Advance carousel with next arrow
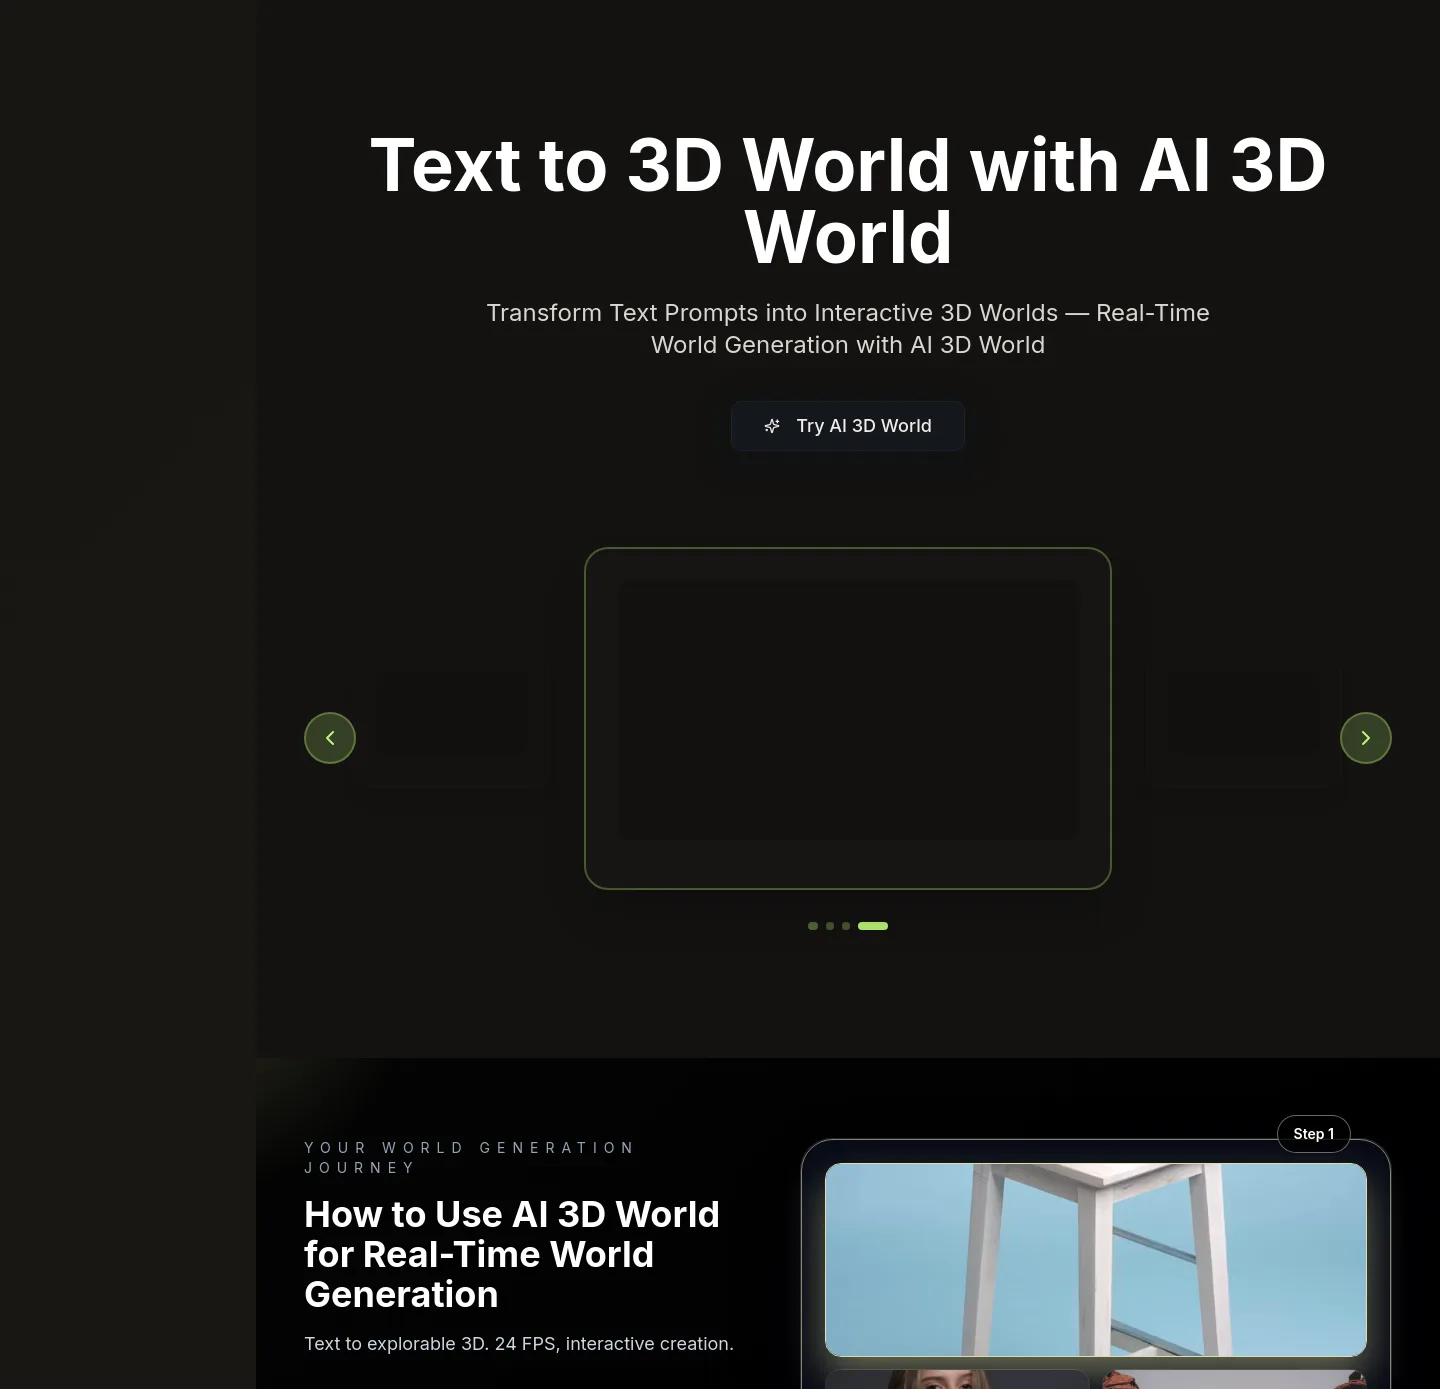1440x1389 pixels. (x=1365, y=738)
